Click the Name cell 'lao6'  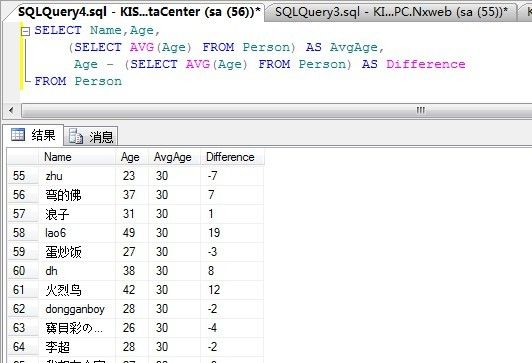coord(77,233)
